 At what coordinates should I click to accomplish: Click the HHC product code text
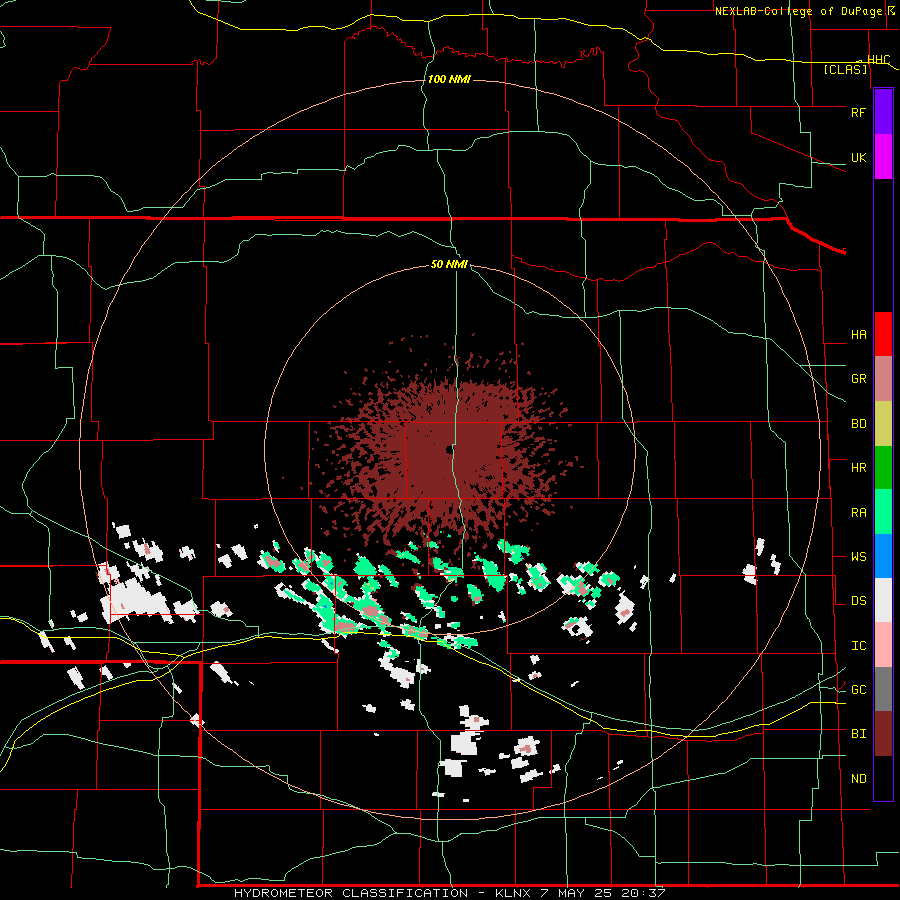[x=878, y=59]
